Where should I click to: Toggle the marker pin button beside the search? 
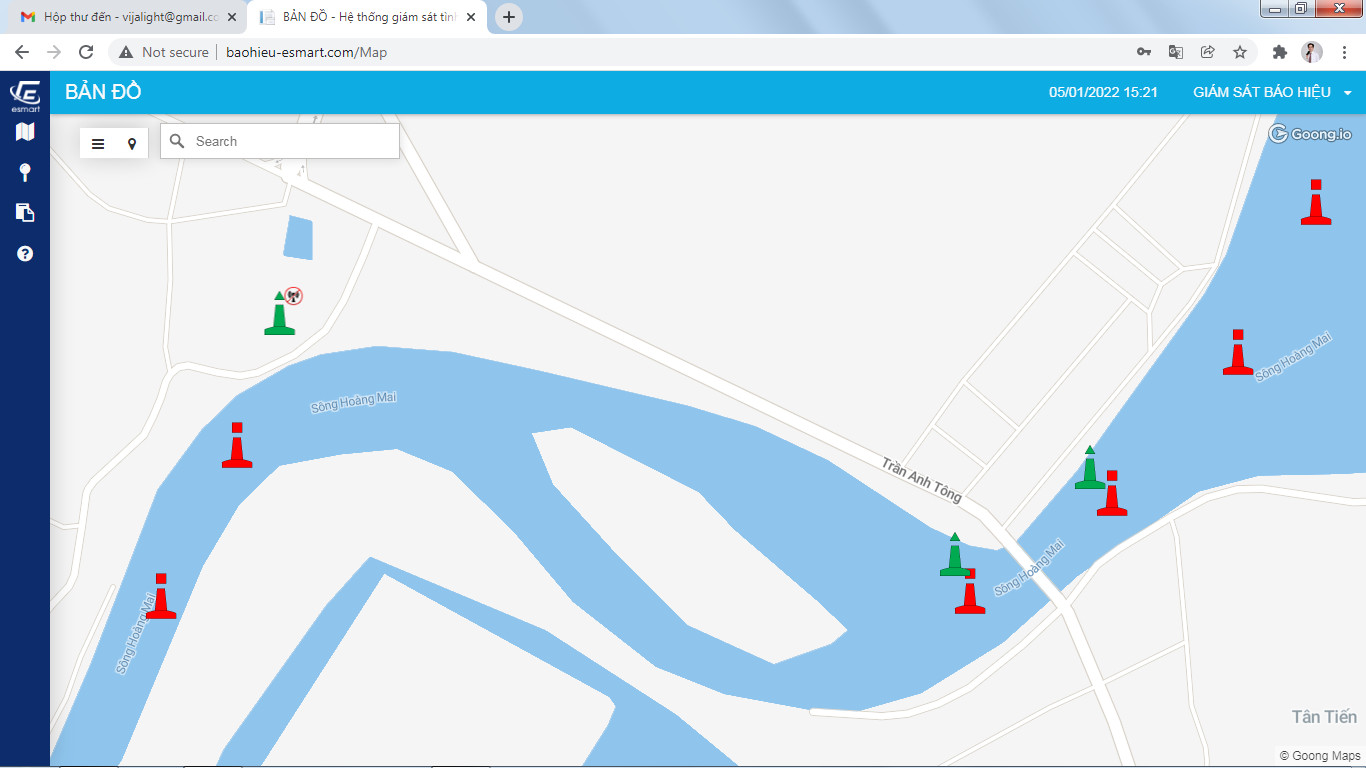pos(131,143)
